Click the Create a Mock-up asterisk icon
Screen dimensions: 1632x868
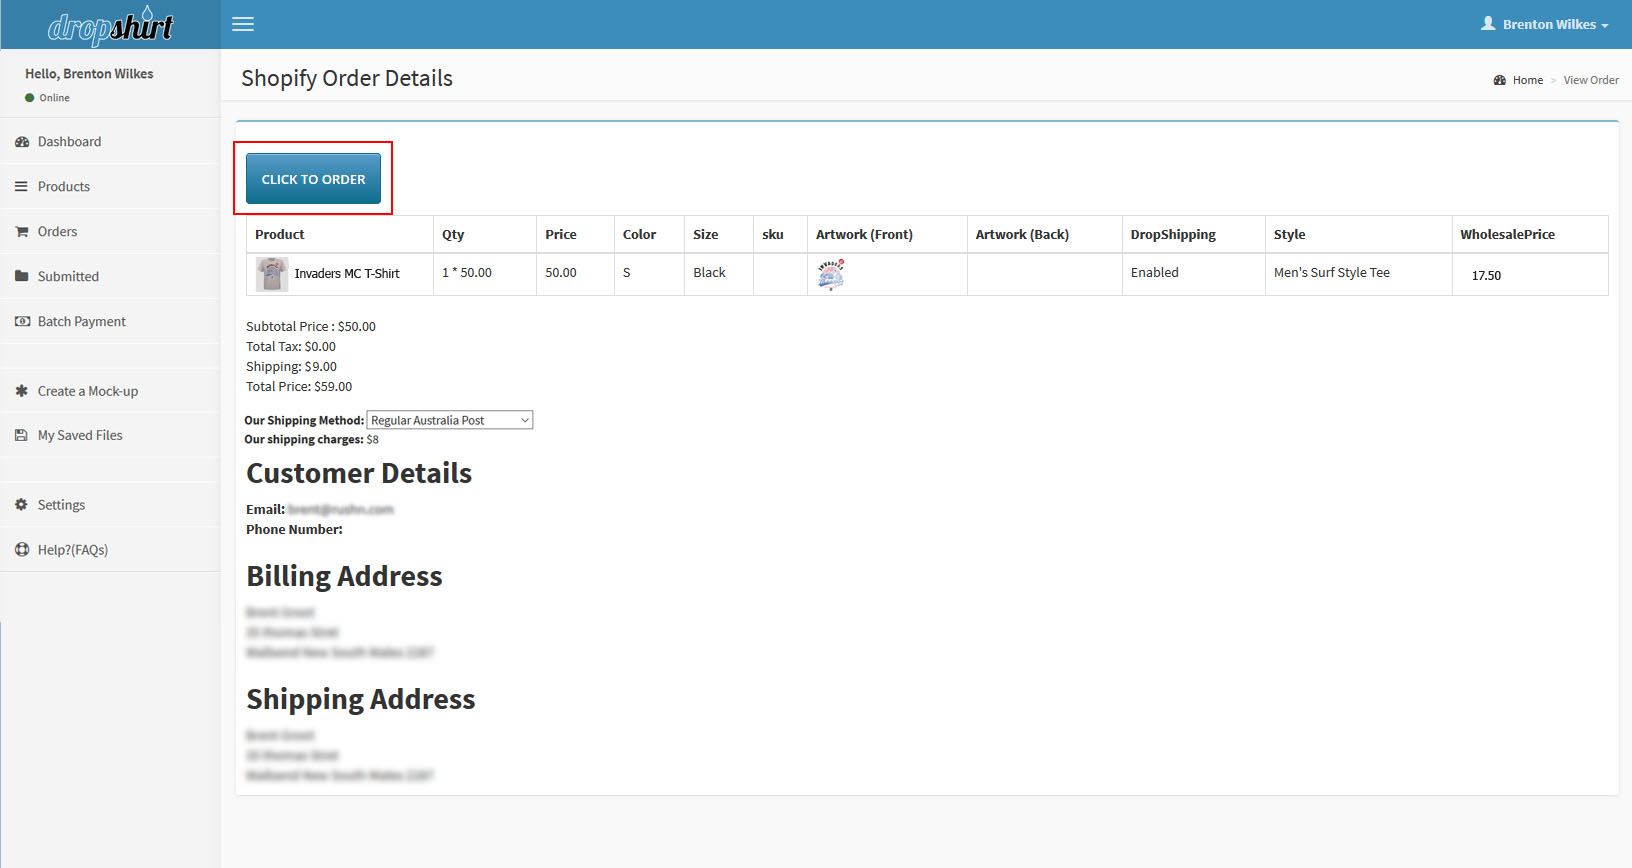point(21,391)
